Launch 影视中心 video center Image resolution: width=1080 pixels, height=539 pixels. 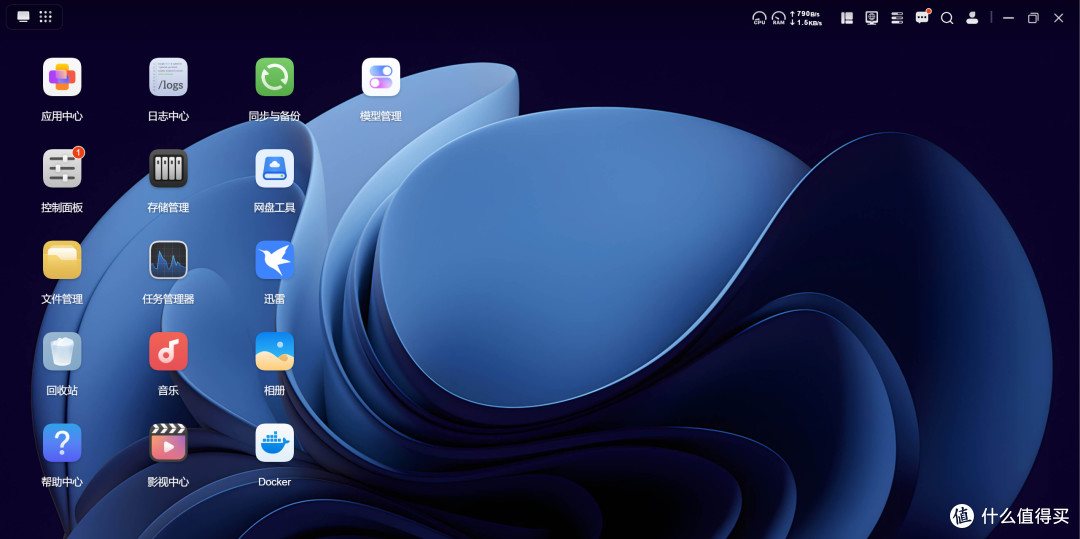tap(168, 443)
